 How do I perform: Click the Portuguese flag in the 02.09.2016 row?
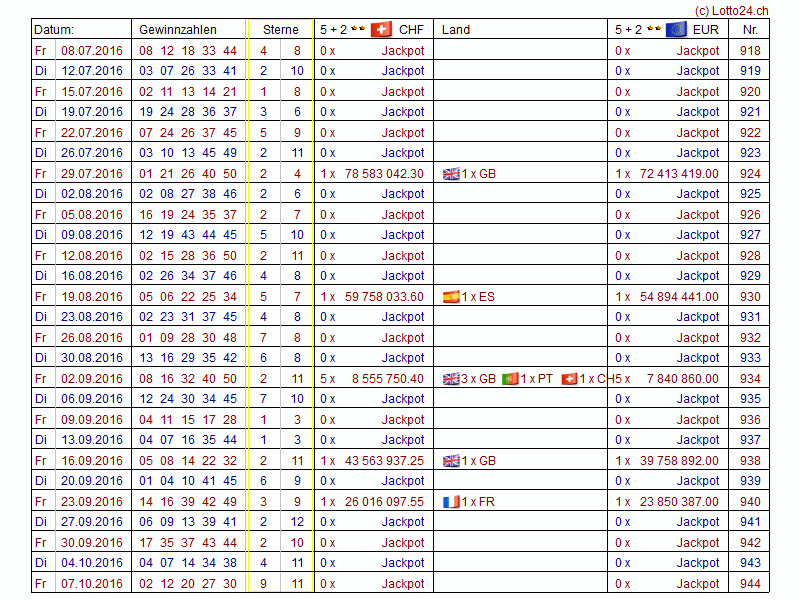(x=509, y=379)
